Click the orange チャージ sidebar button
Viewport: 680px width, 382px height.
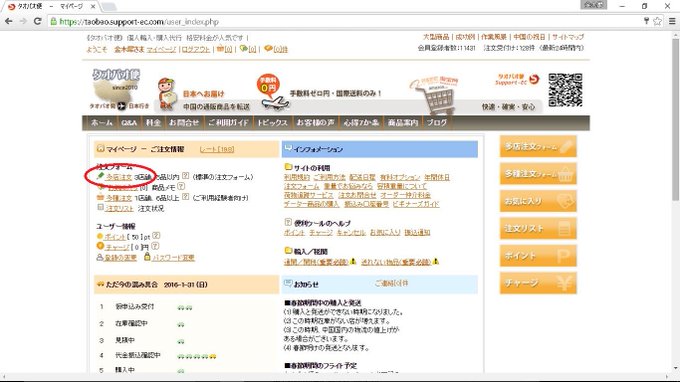click(538, 283)
